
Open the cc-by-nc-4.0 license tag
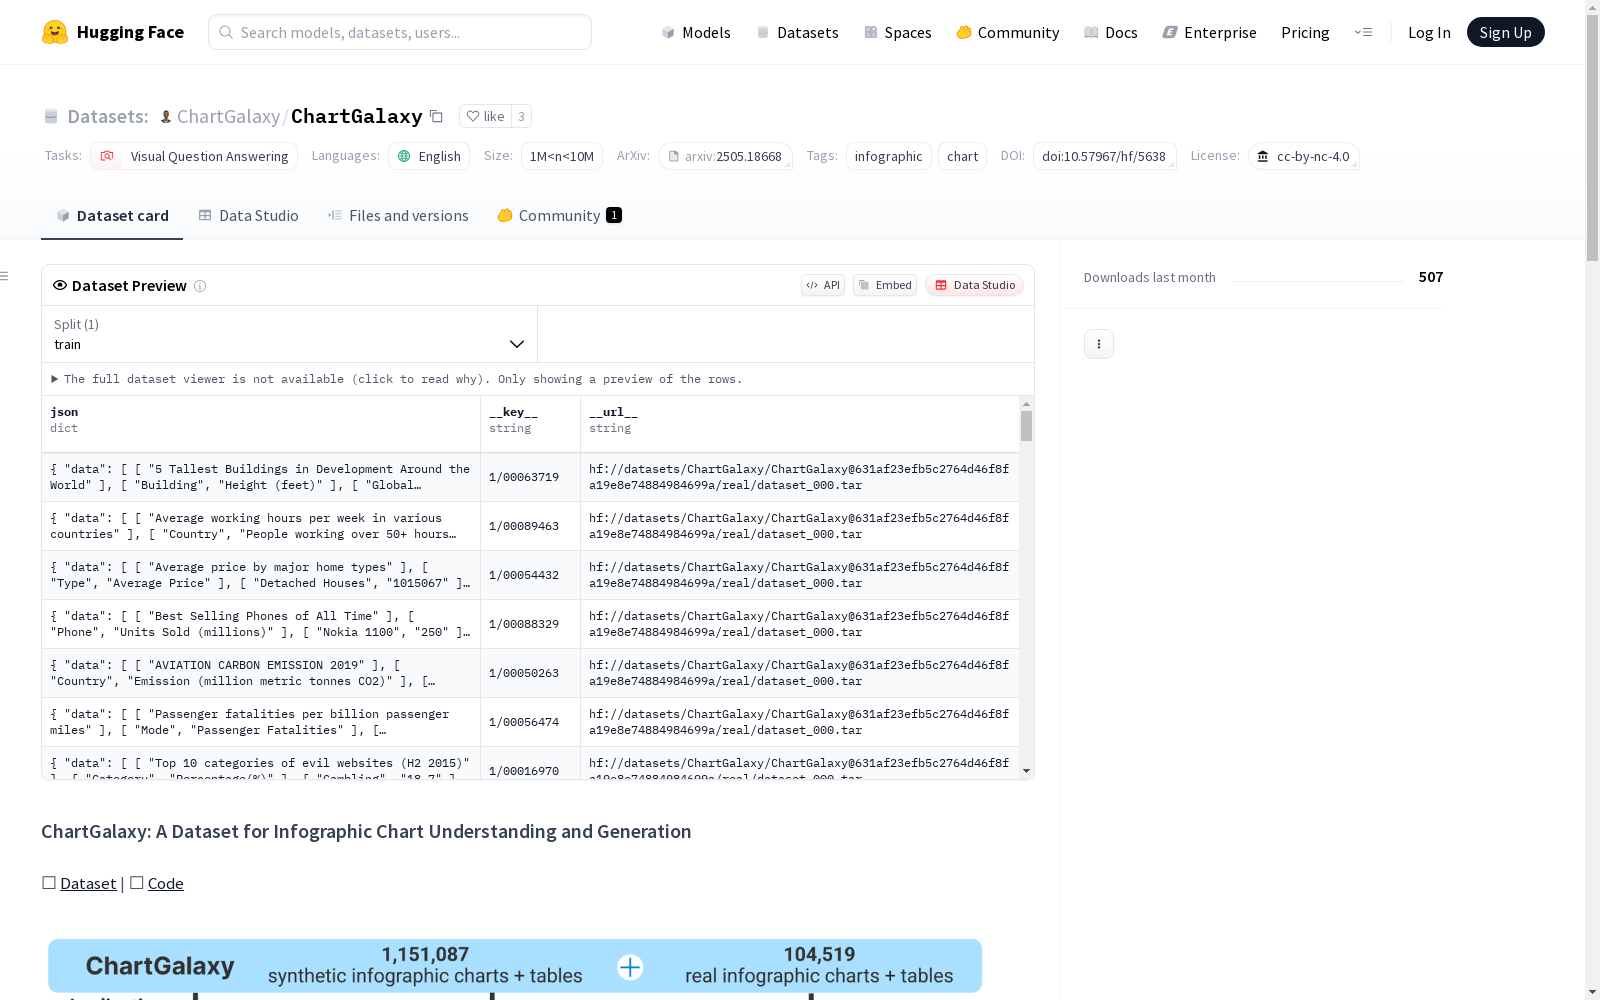pos(1304,156)
